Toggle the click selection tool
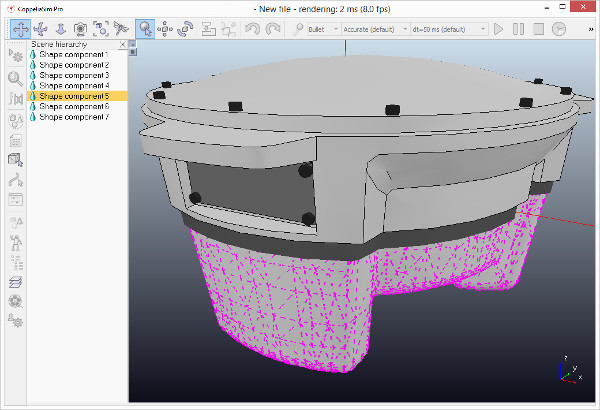 (x=145, y=29)
